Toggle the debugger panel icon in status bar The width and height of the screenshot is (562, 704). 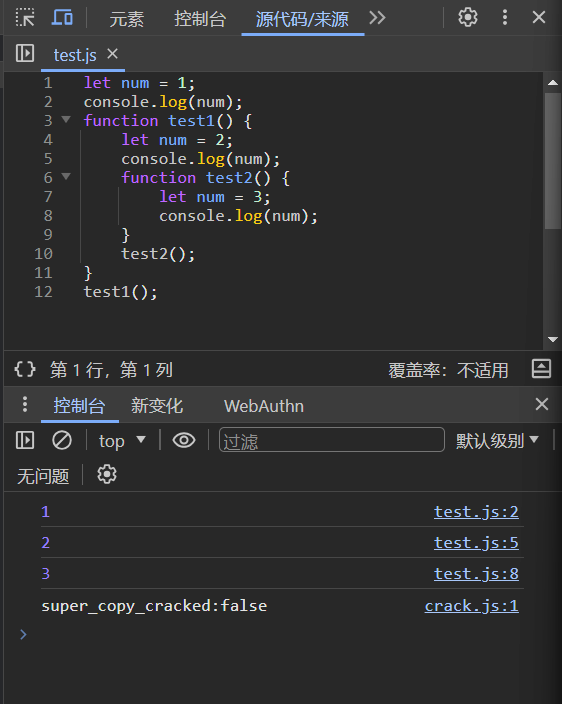541,369
